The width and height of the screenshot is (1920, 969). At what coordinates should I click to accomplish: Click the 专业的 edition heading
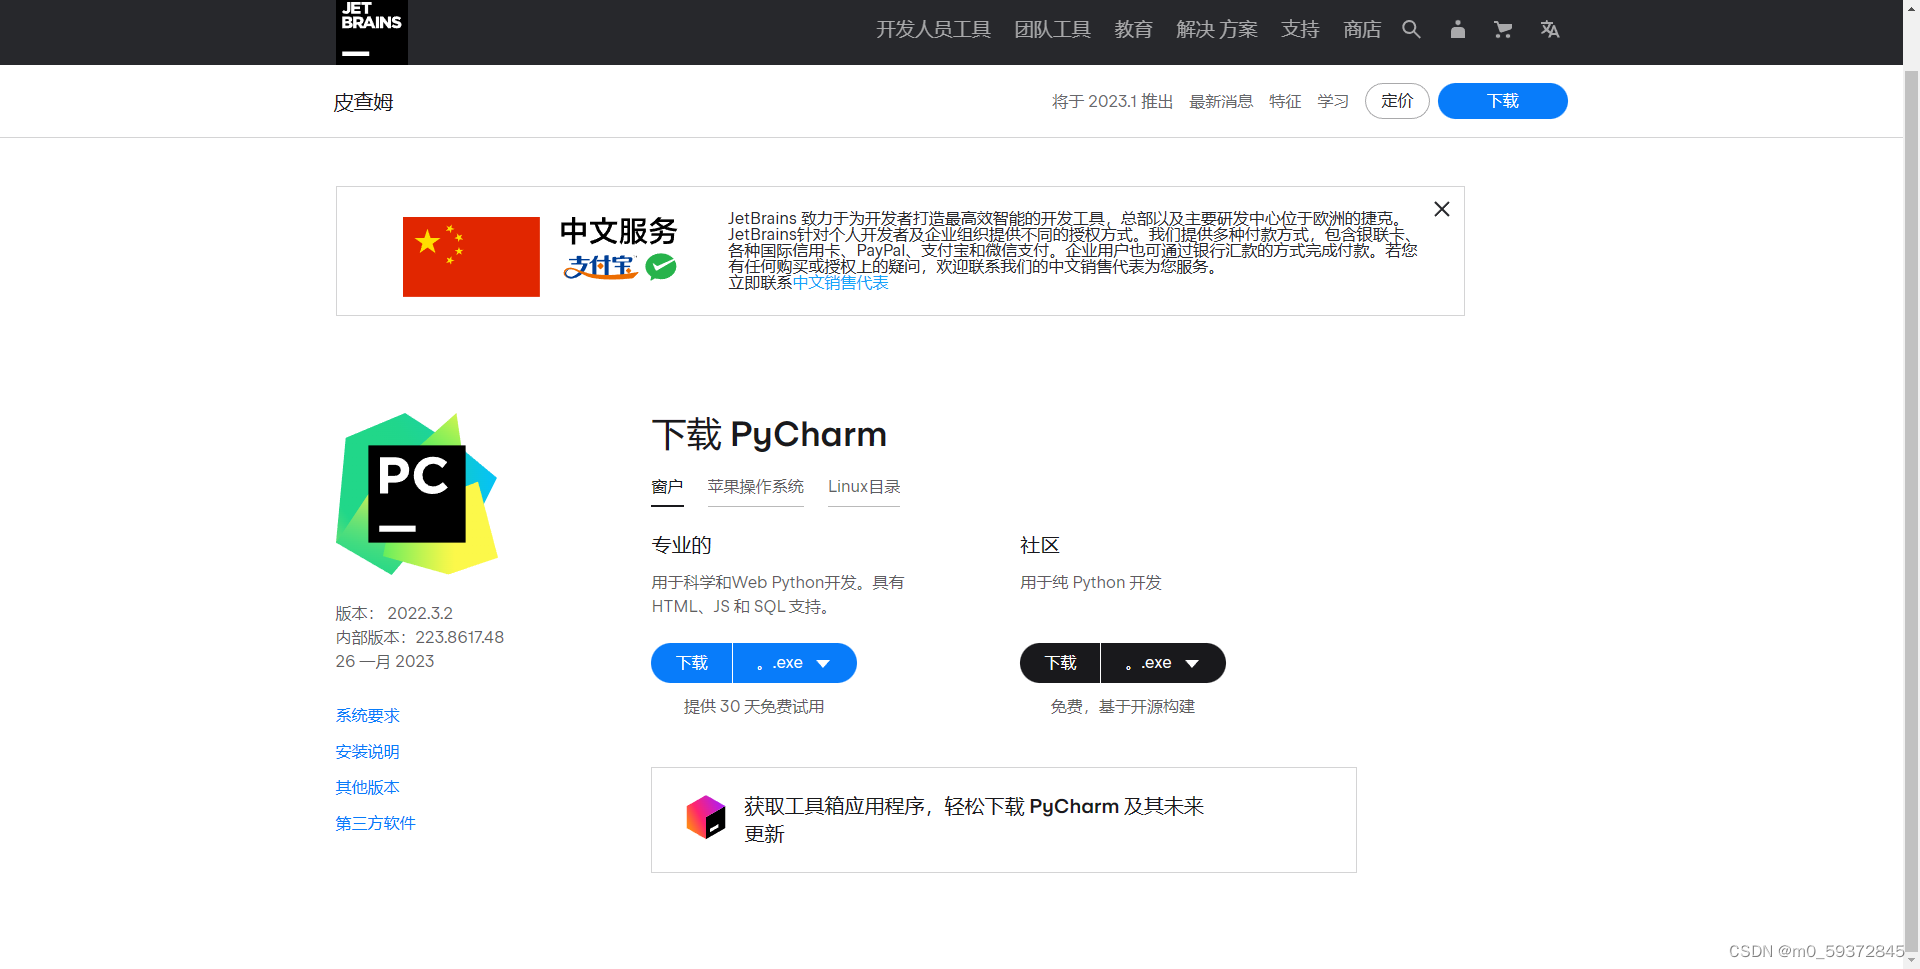click(x=681, y=546)
